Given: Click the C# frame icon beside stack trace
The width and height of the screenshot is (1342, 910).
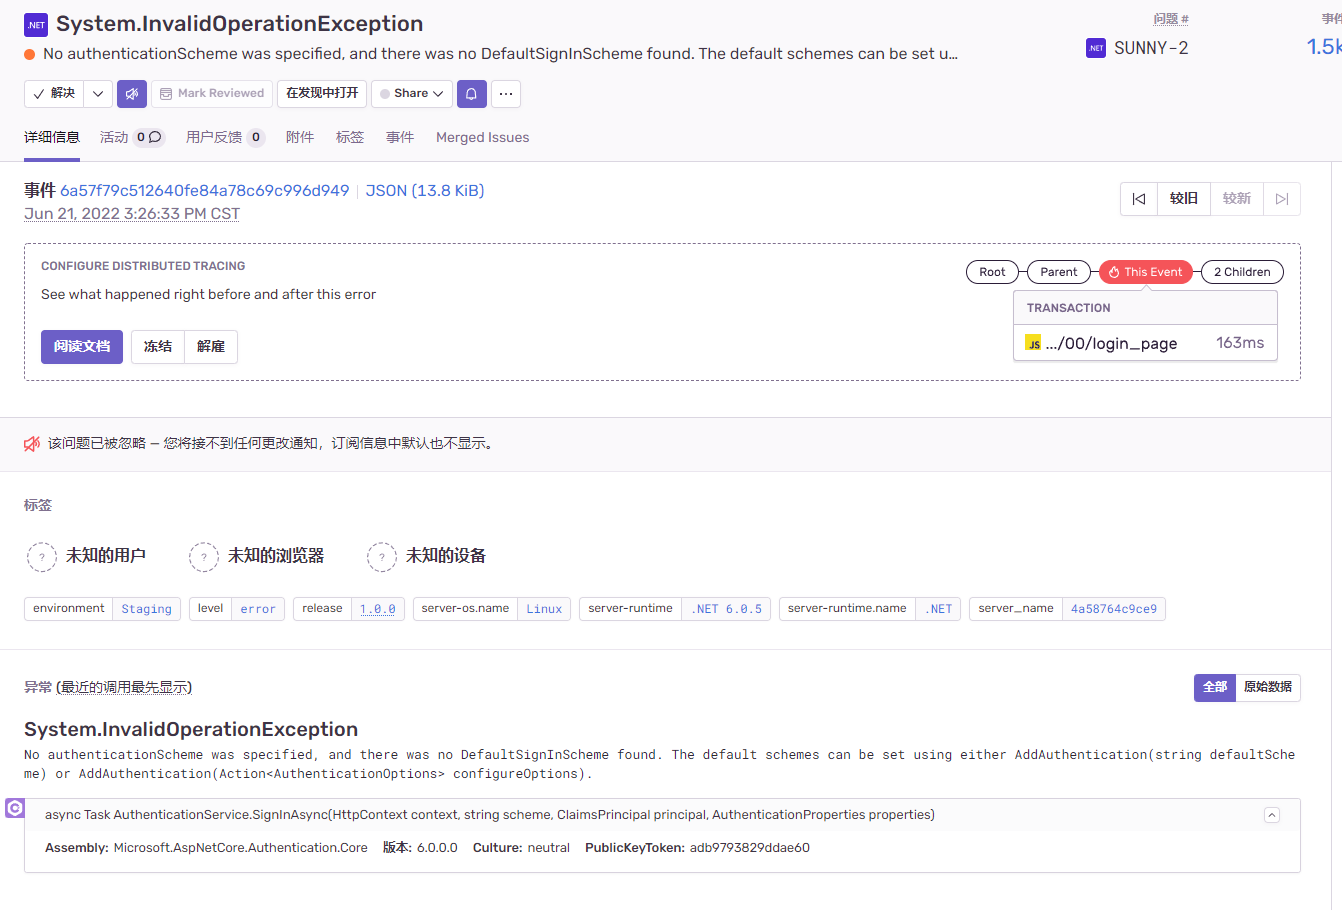Looking at the screenshot, I should click(15, 808).
